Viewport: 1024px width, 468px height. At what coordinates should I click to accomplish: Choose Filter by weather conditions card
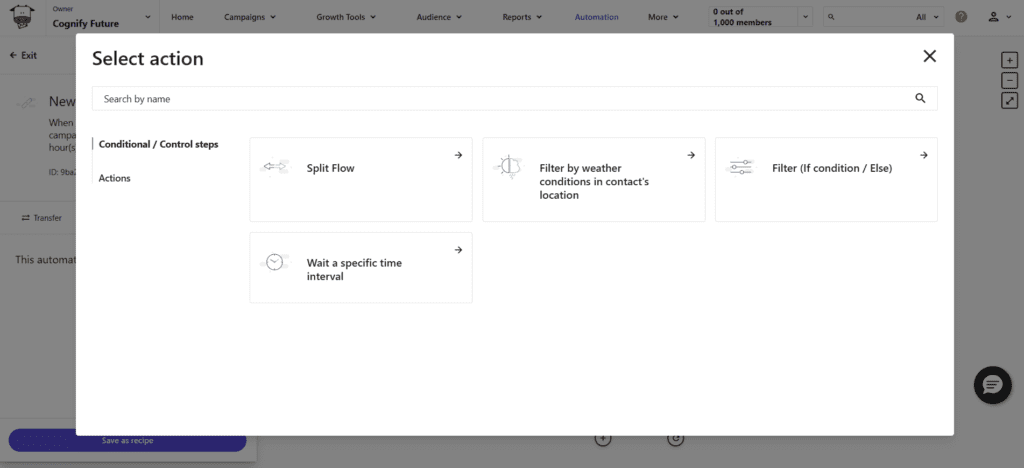tap(594, 179)
